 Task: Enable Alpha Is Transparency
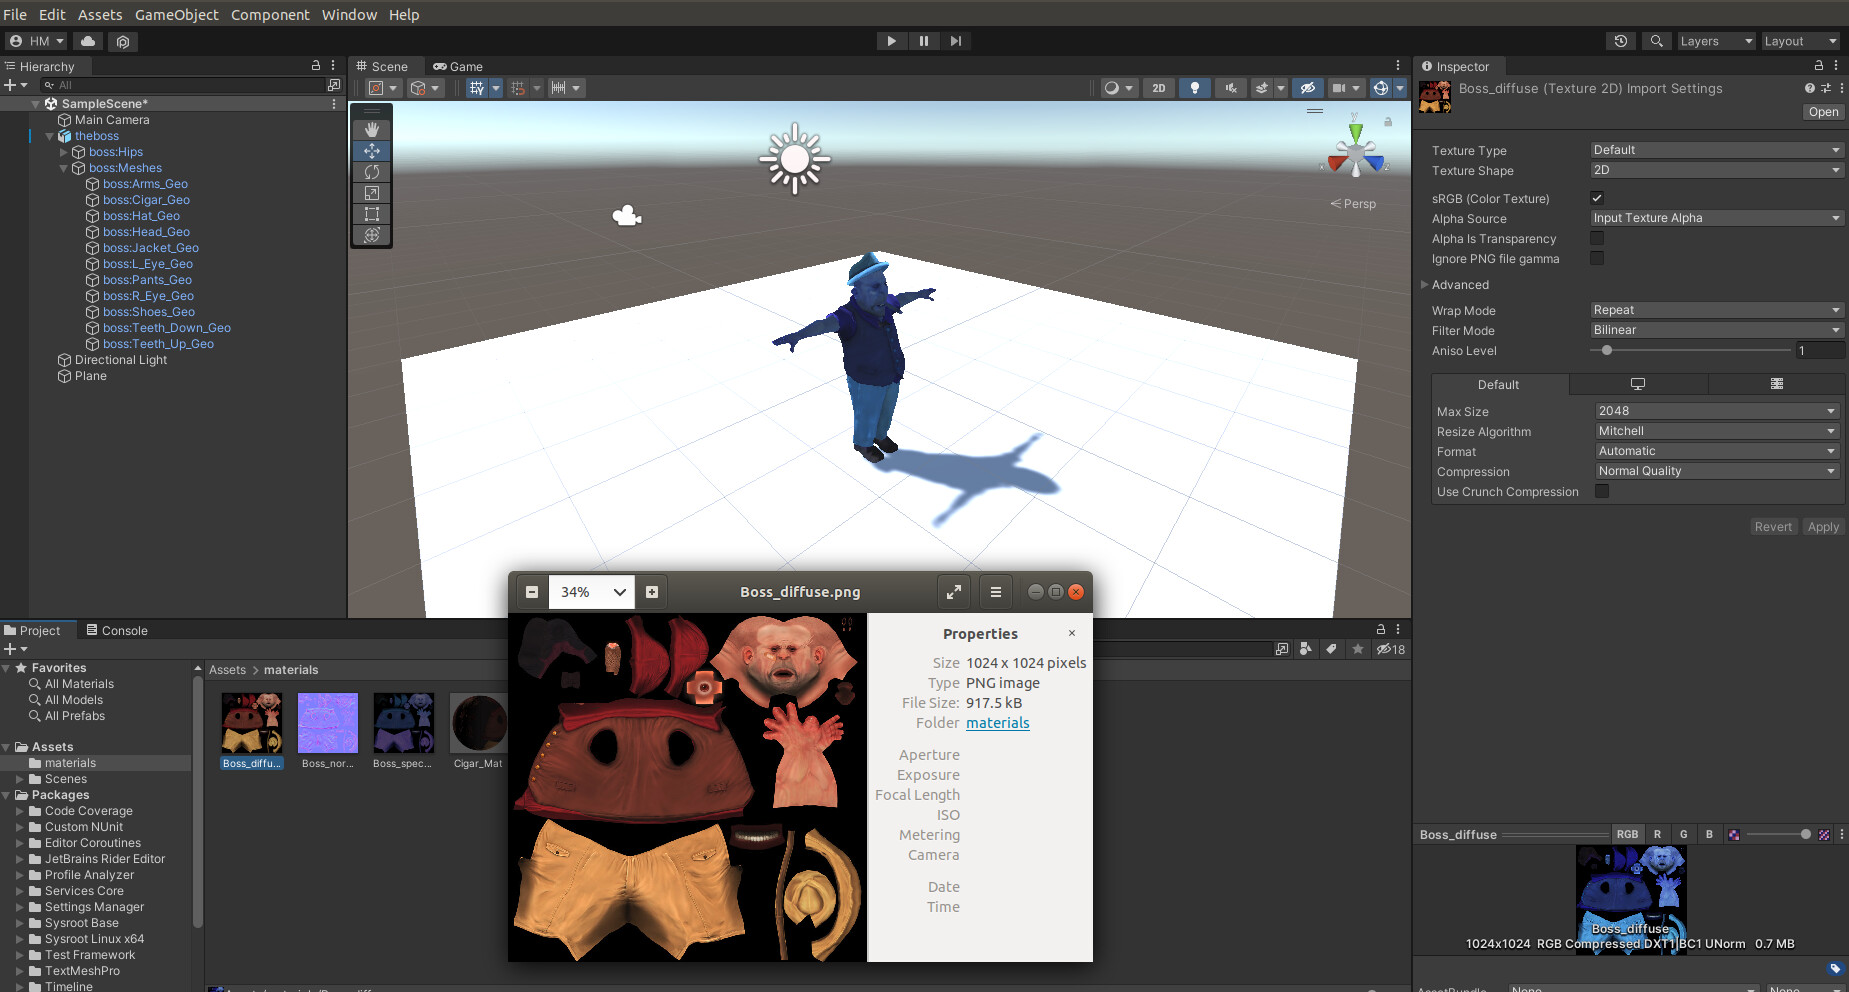pyautogui.click(x=1597, y=238)
